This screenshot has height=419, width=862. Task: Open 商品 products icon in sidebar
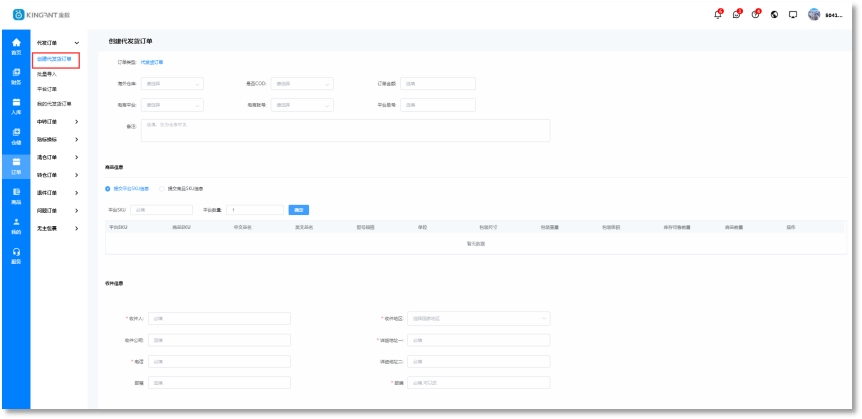(16, 195)
